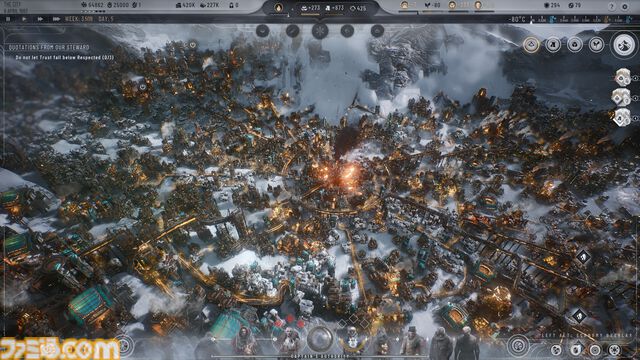Pause the game with the pause button
The width and height of the screenshot is (640, 360).
8,19
